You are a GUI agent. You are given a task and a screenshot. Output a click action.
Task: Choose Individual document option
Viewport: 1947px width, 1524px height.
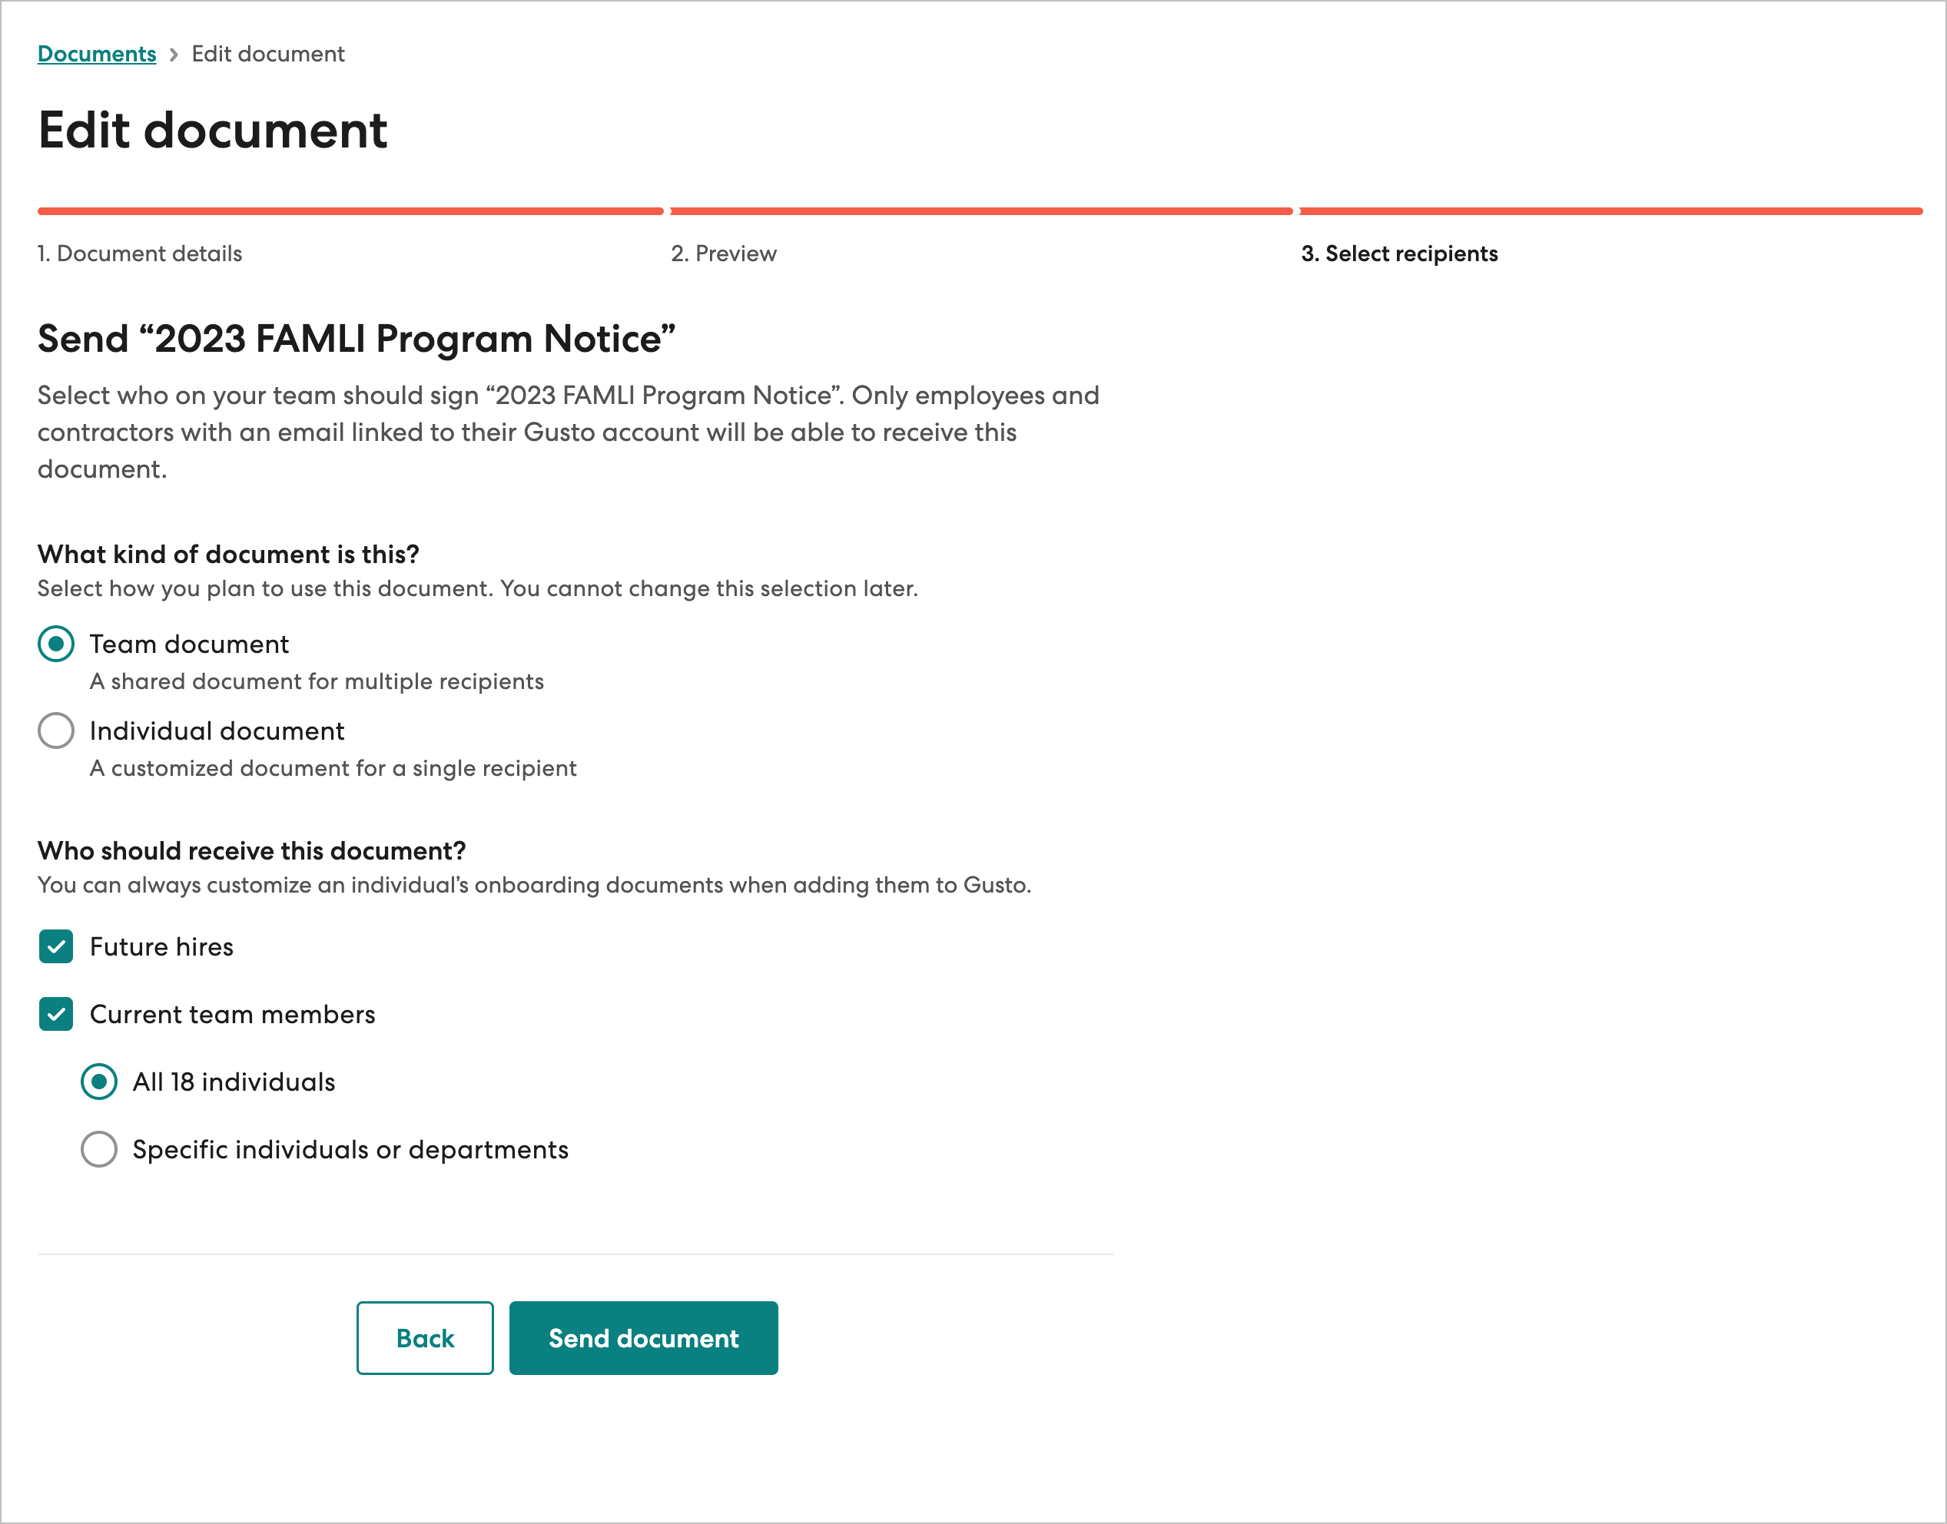click(56, 731)
